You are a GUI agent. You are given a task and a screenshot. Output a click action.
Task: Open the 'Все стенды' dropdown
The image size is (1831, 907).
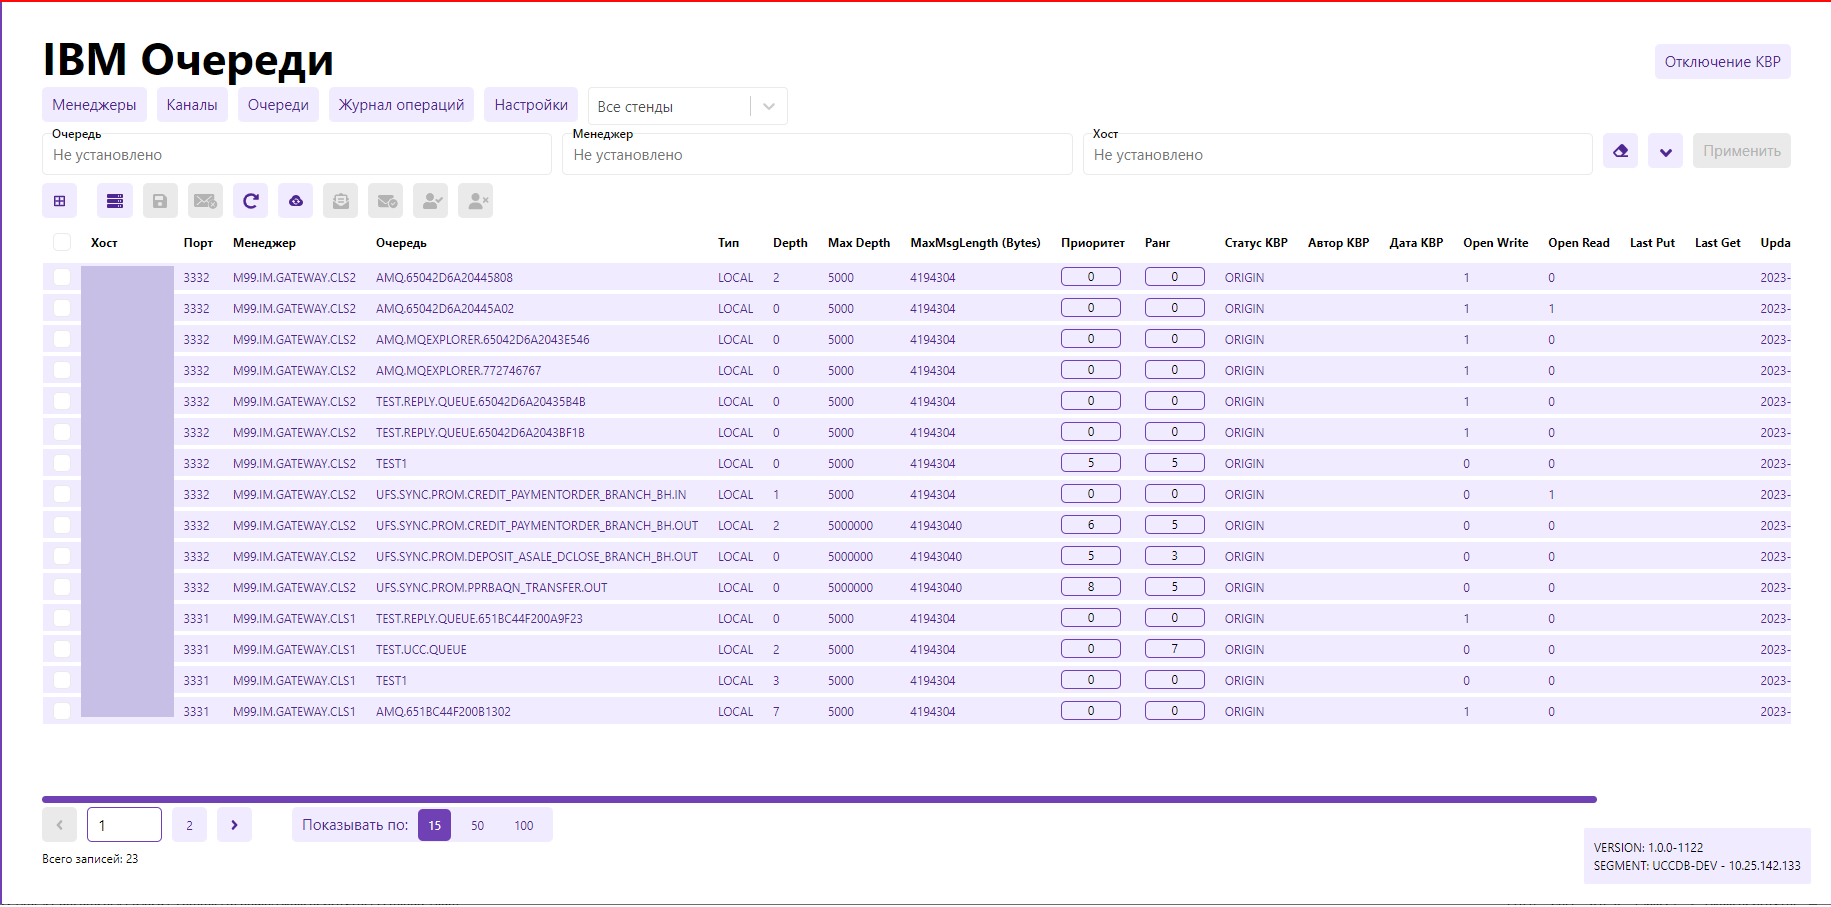[x=687, y=106]
